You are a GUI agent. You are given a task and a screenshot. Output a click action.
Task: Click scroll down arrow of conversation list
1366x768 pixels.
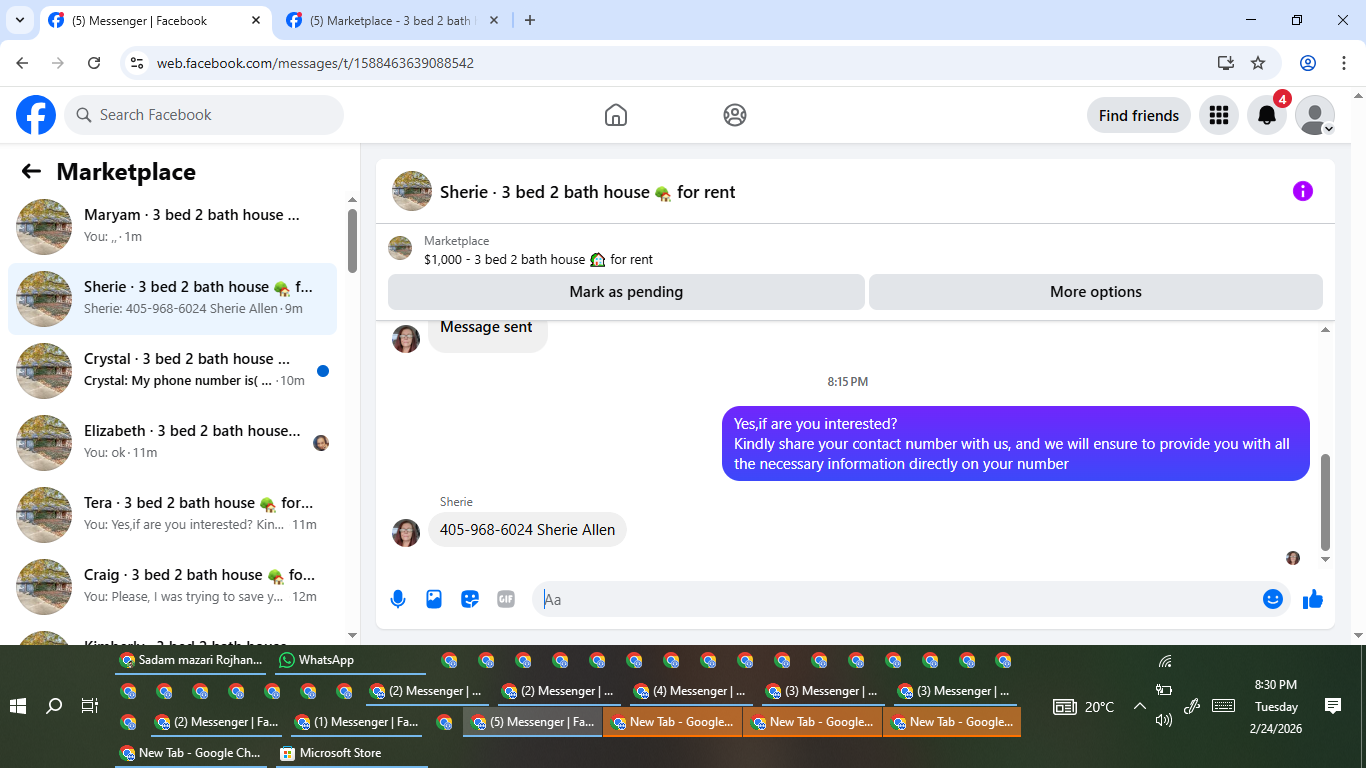[x=352, y=634]
